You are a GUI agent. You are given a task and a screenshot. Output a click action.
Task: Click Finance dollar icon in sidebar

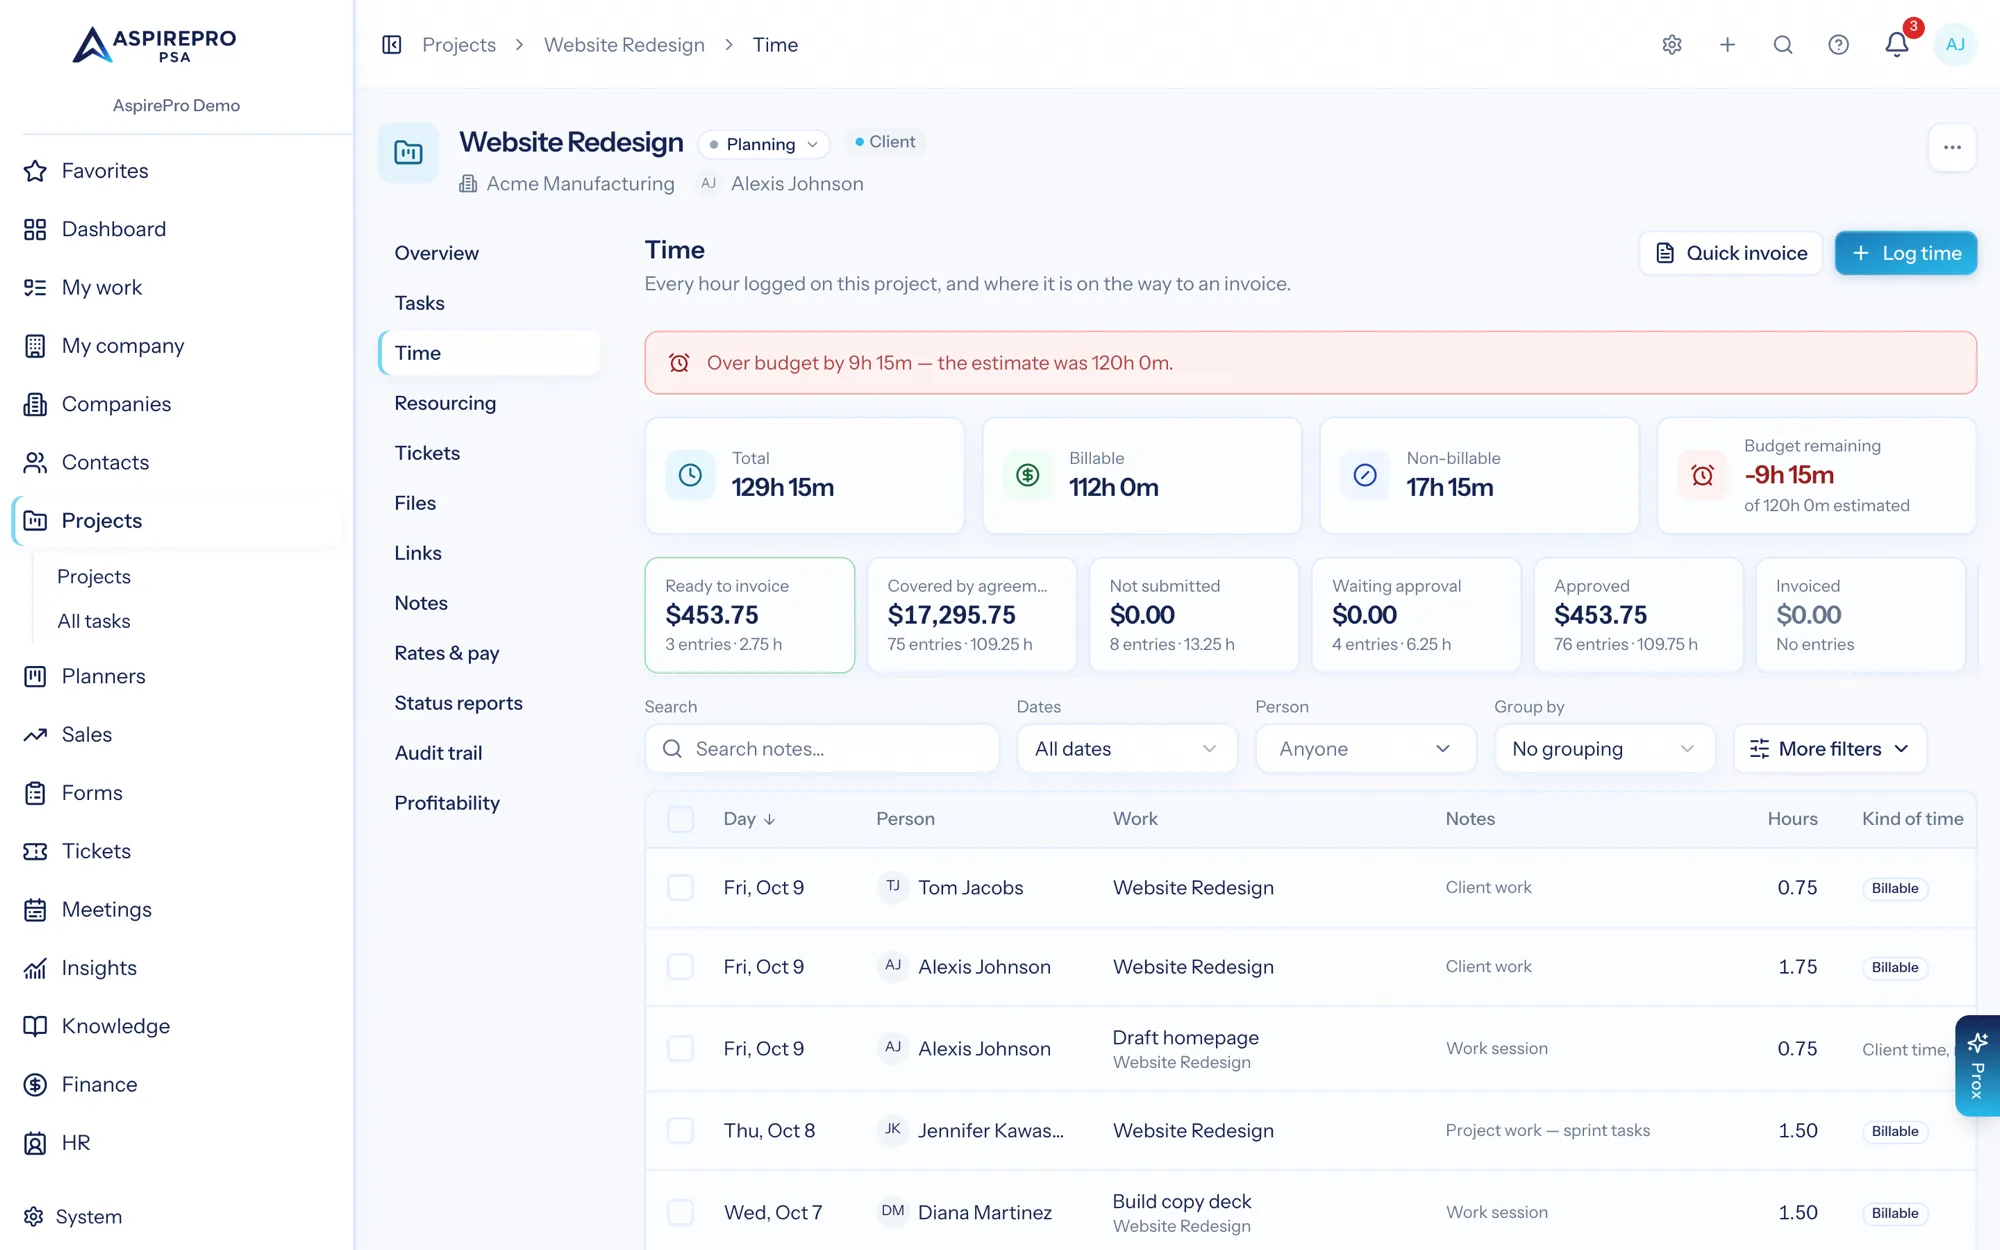coord(35,1085)
